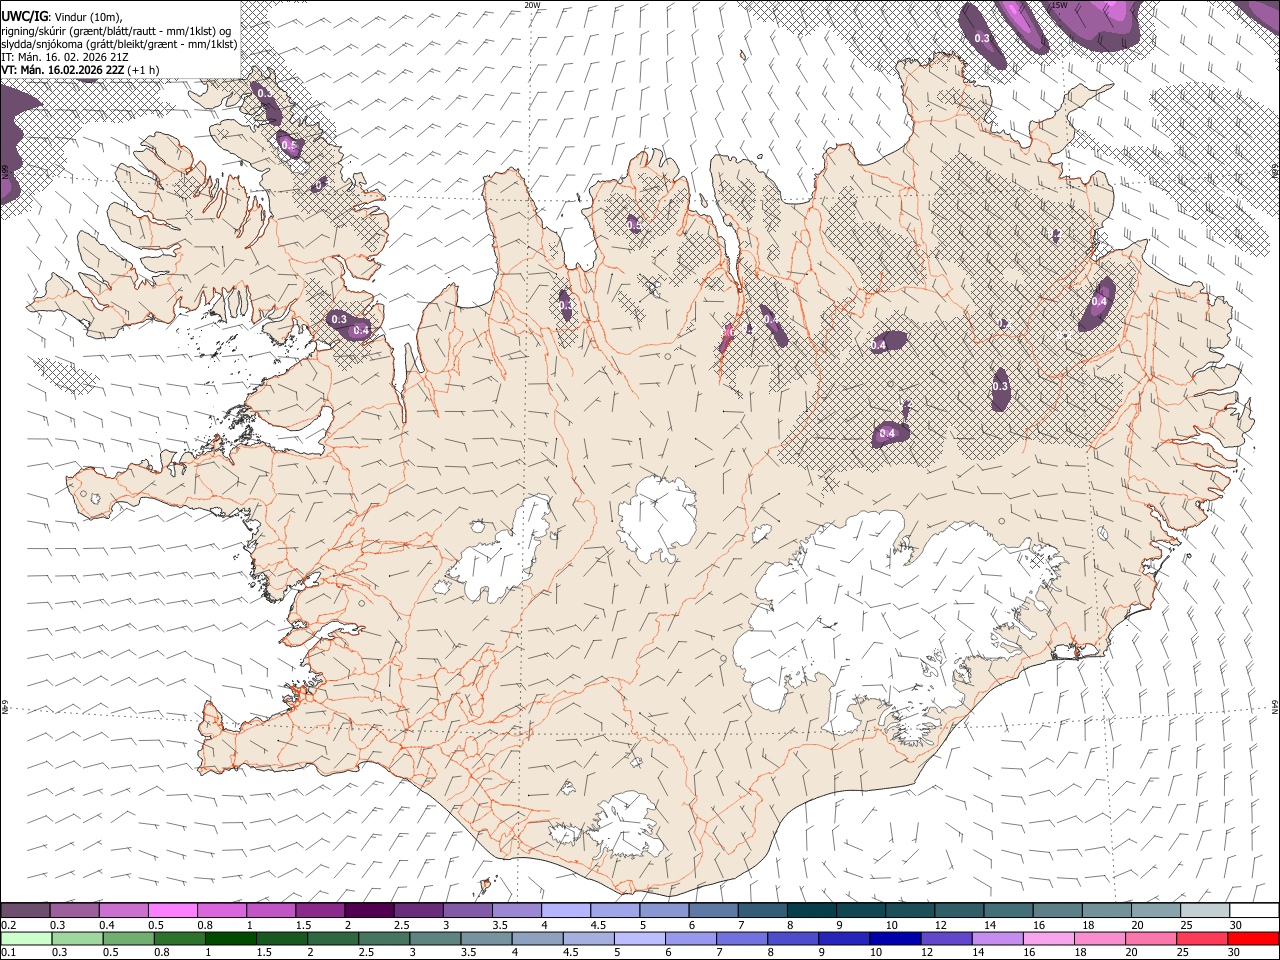
Task: Click the 0.3 snow patch beside the 15W label
Action: pyautogui.click(x=982, y=37)
